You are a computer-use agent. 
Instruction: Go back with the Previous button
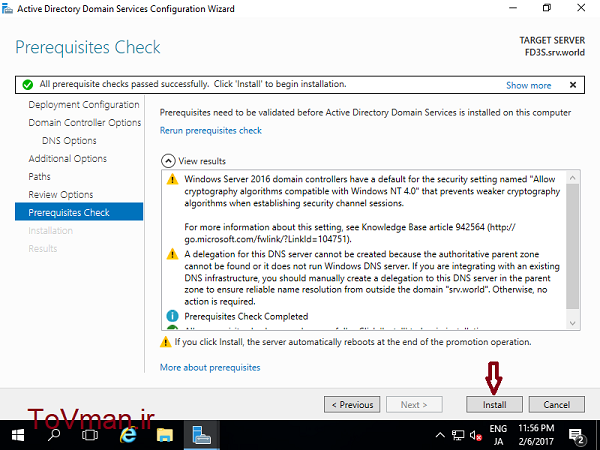[x=352, y=404]
